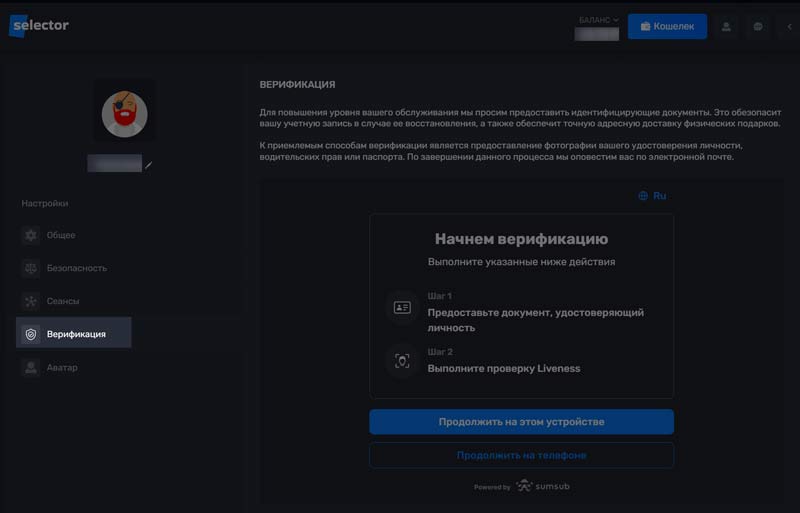
Task: Click Продолжить на этом устройстве
Action: point(521,422)
